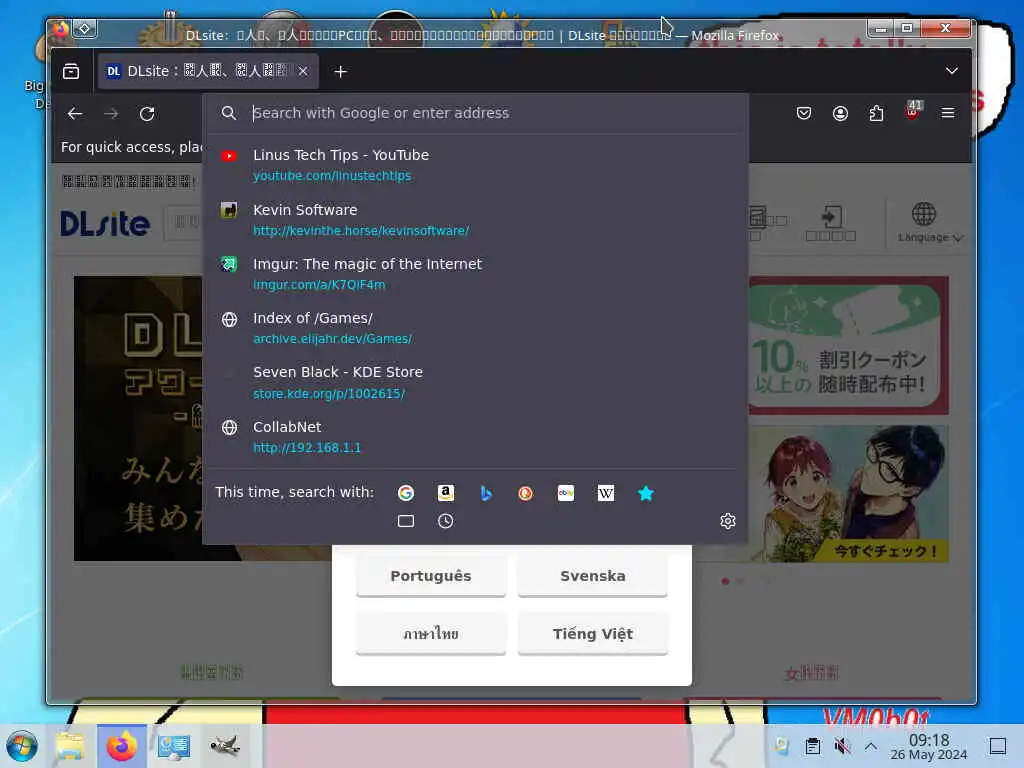This screenshot has width=1024, height=768.
Task: Search history clock icon
Action: click(445, 521)
